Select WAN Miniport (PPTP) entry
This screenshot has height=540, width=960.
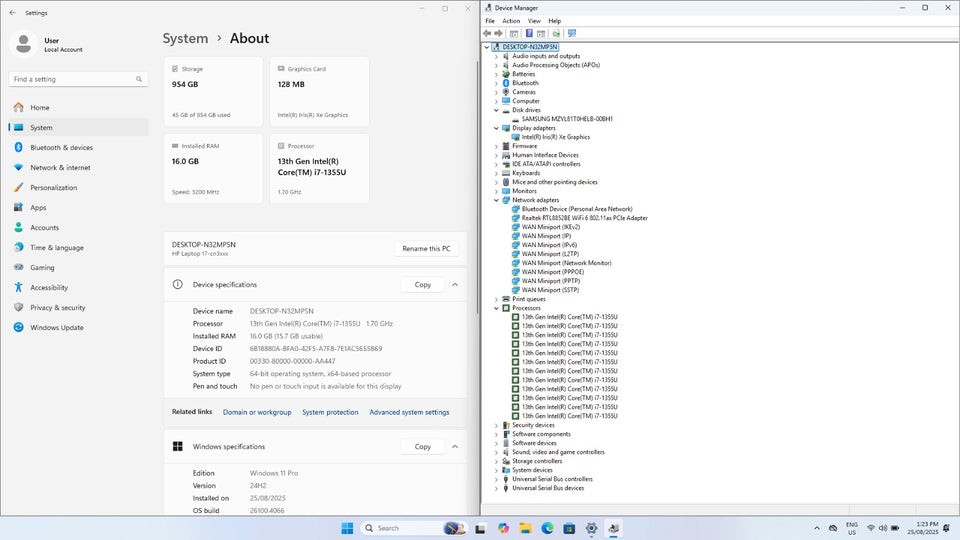(550, 281)
